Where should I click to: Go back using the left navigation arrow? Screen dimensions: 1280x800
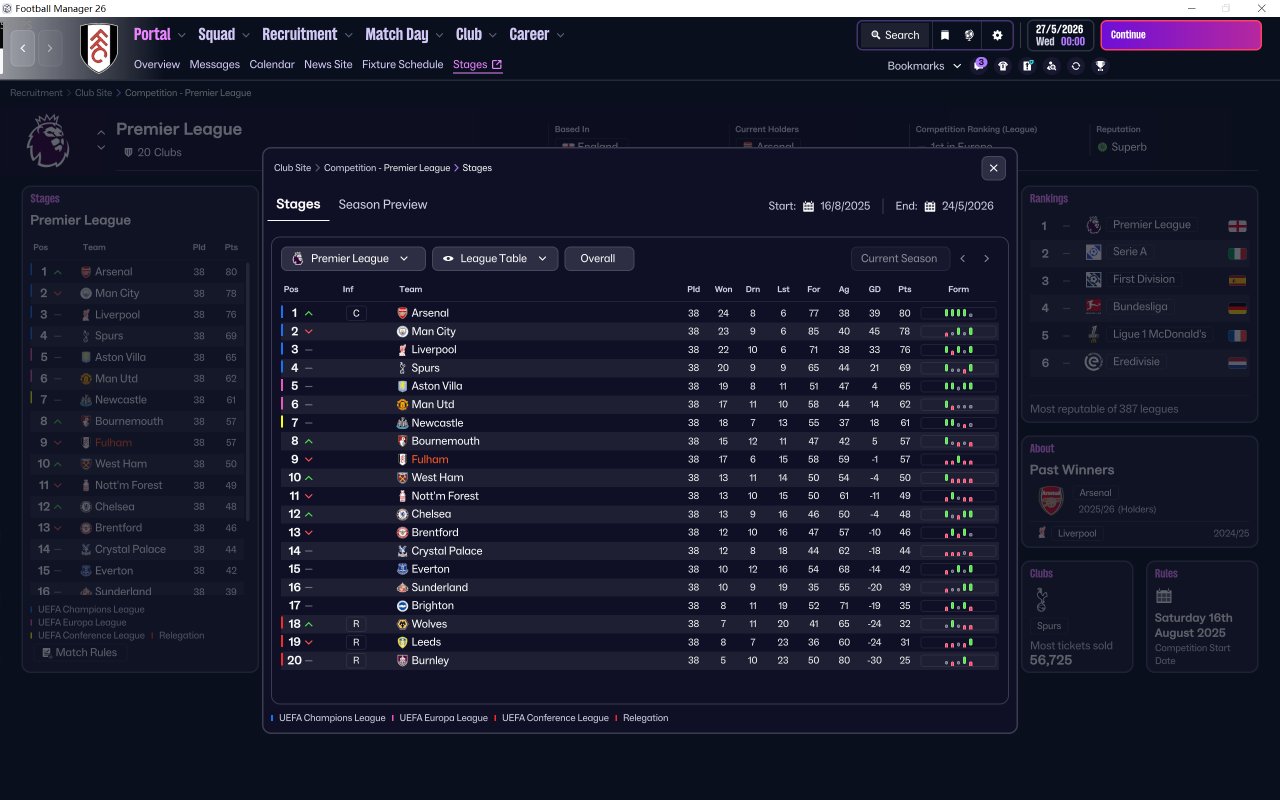tap(23, 48)
